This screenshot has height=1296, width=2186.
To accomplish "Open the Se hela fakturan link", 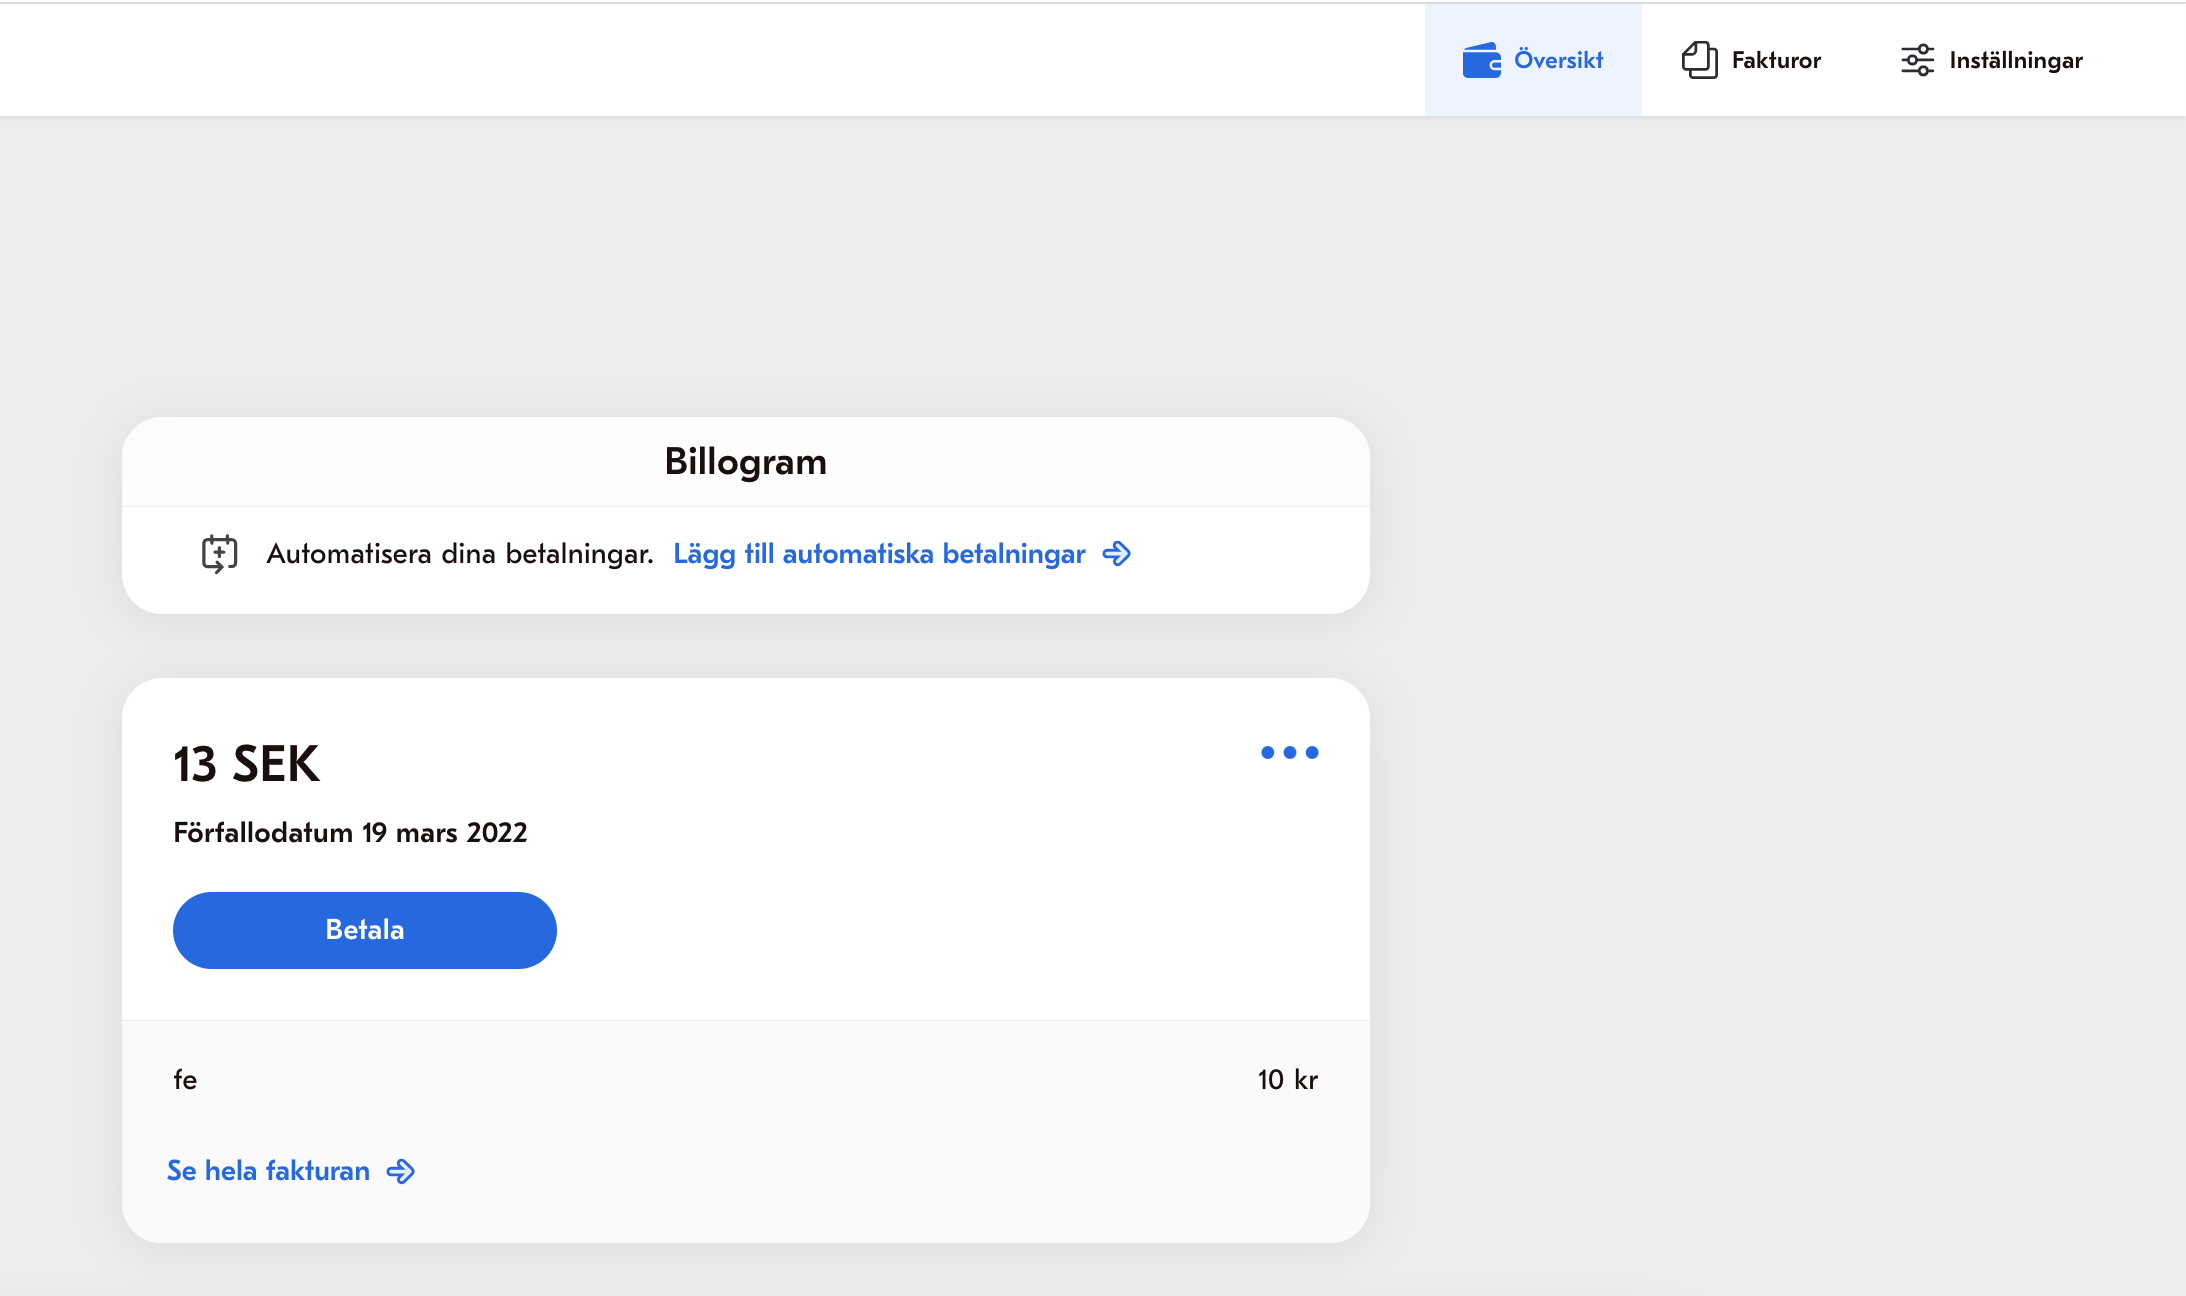I will pyautogui.click(x=268, y=1170).
